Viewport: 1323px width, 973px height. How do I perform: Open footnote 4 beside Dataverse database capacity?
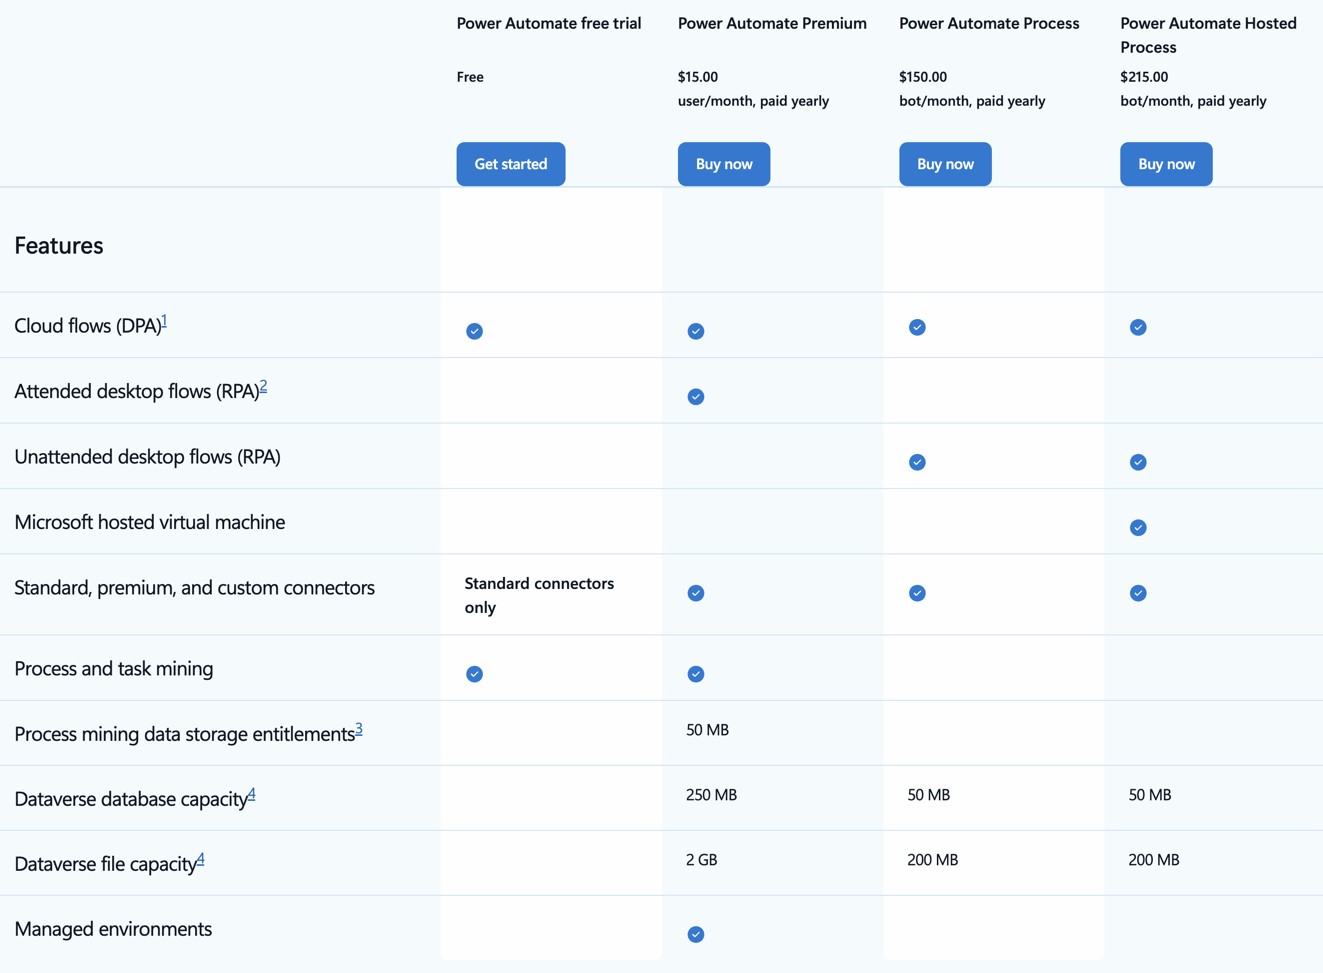pyautogui.click(x=251, y=794)
